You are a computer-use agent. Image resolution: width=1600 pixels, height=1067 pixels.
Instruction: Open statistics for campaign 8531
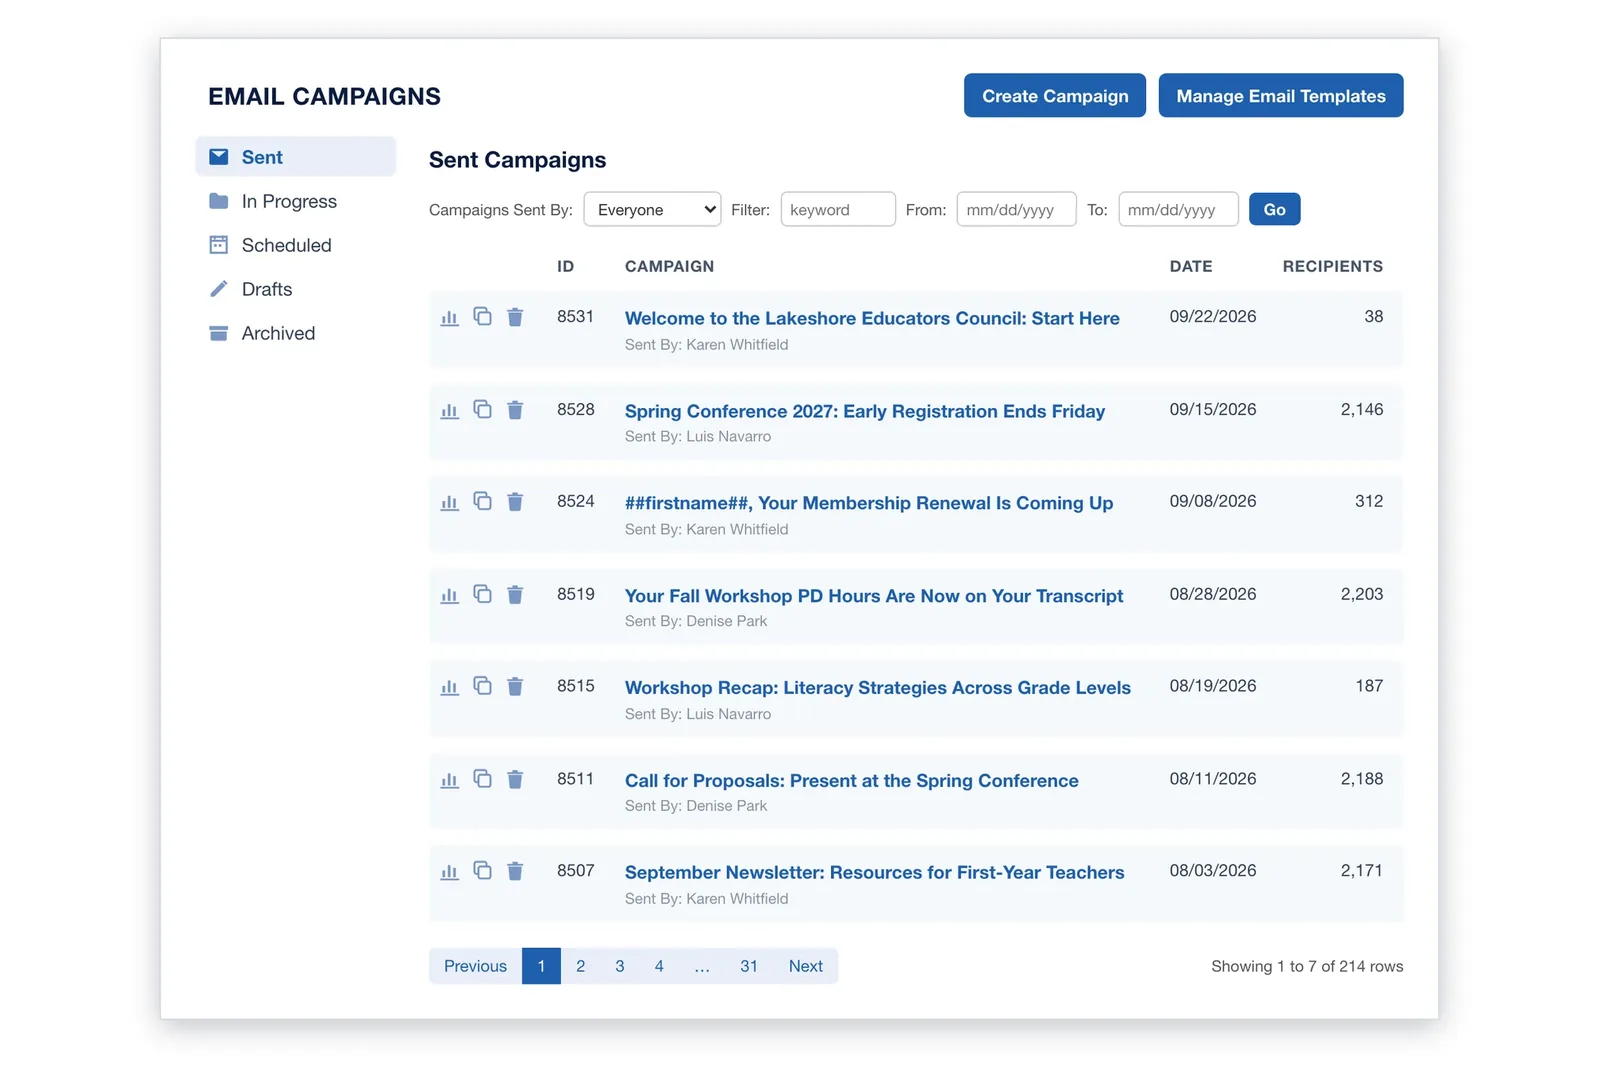(450, 318)
